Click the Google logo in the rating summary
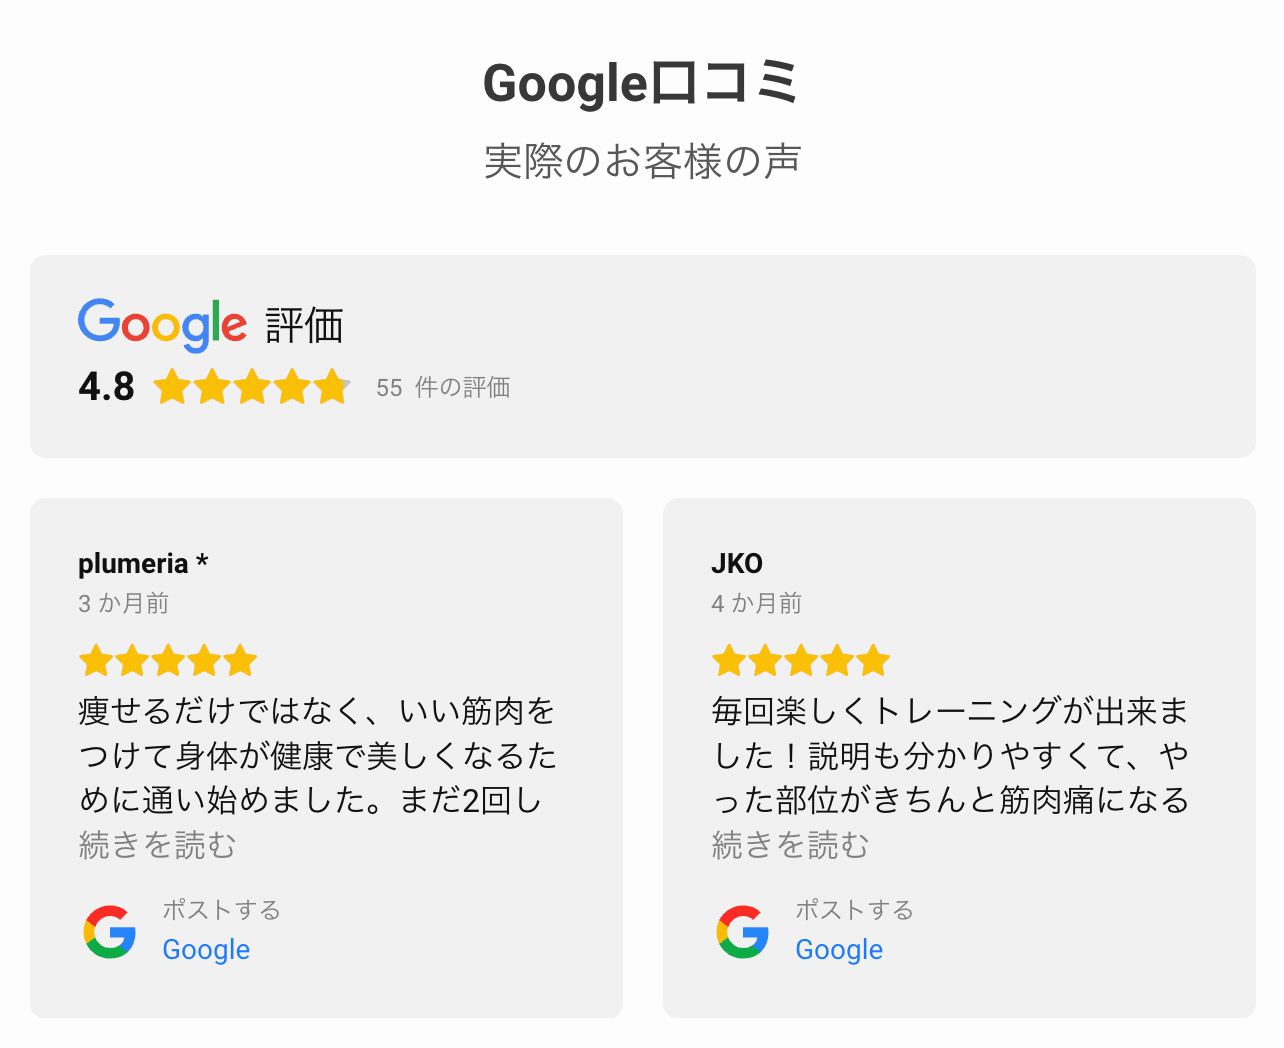The height and width of the screenshot is (1048, 1284). coord(162,323)
